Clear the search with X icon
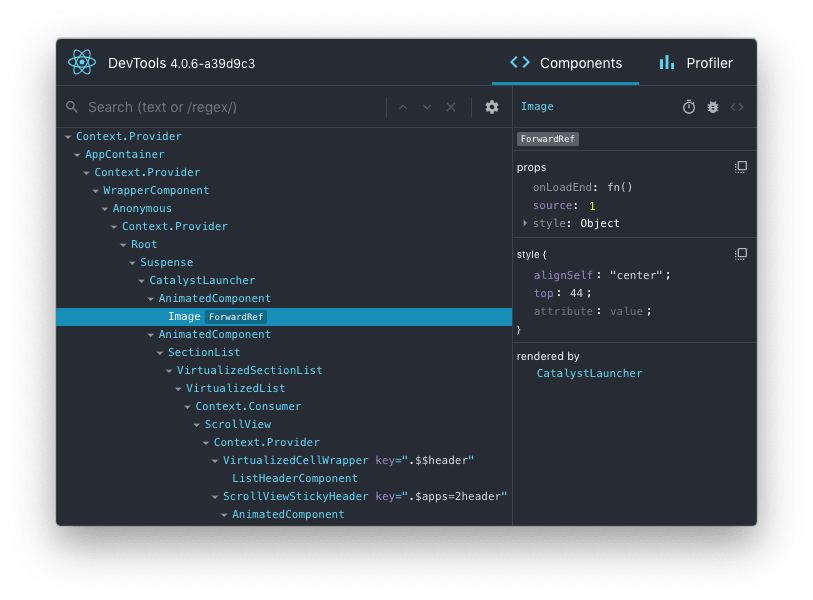Image resolution: width=813 pixels, height=600 pixels. [451, 107]
